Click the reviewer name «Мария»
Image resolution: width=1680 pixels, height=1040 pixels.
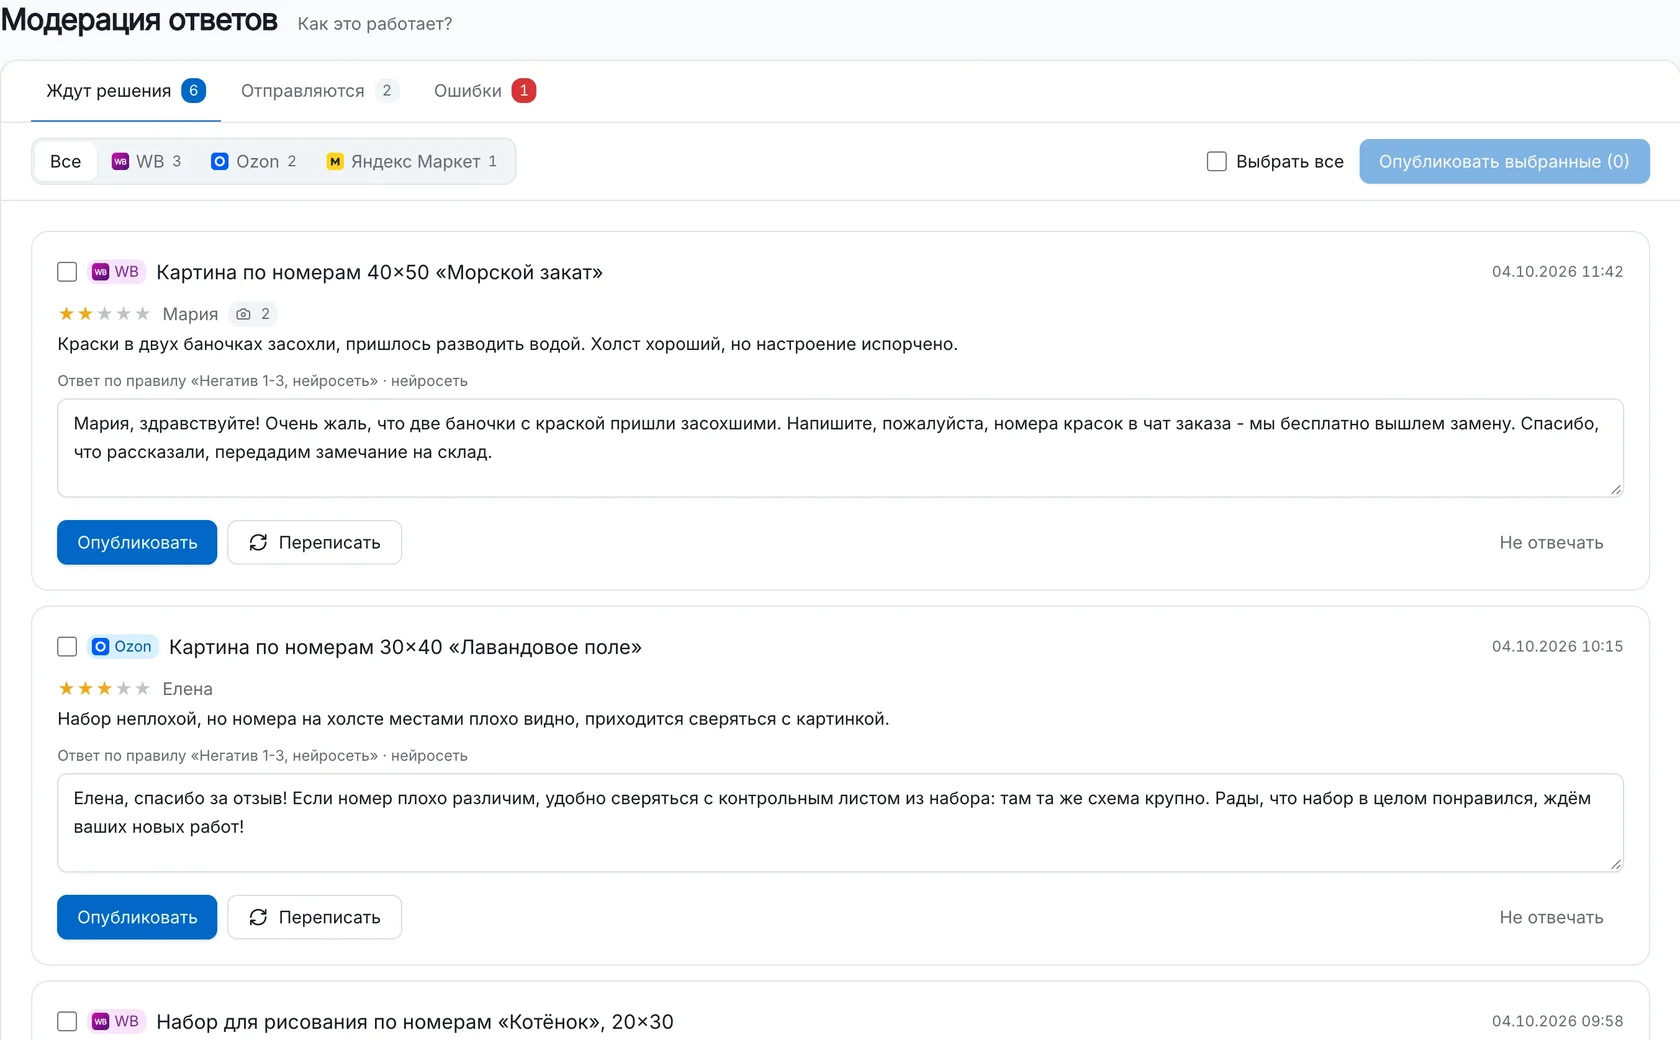190,314
